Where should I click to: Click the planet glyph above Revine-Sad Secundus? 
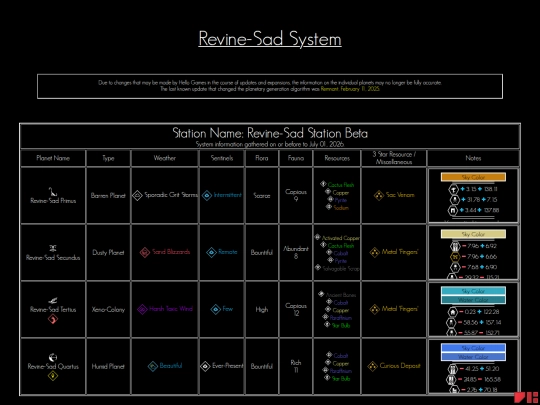pos(53,248)
